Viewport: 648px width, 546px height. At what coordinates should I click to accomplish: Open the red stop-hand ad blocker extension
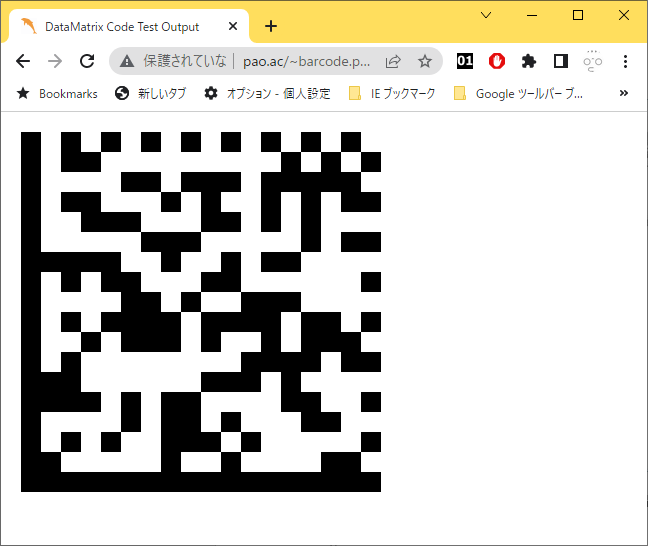(x=497, y=61)
